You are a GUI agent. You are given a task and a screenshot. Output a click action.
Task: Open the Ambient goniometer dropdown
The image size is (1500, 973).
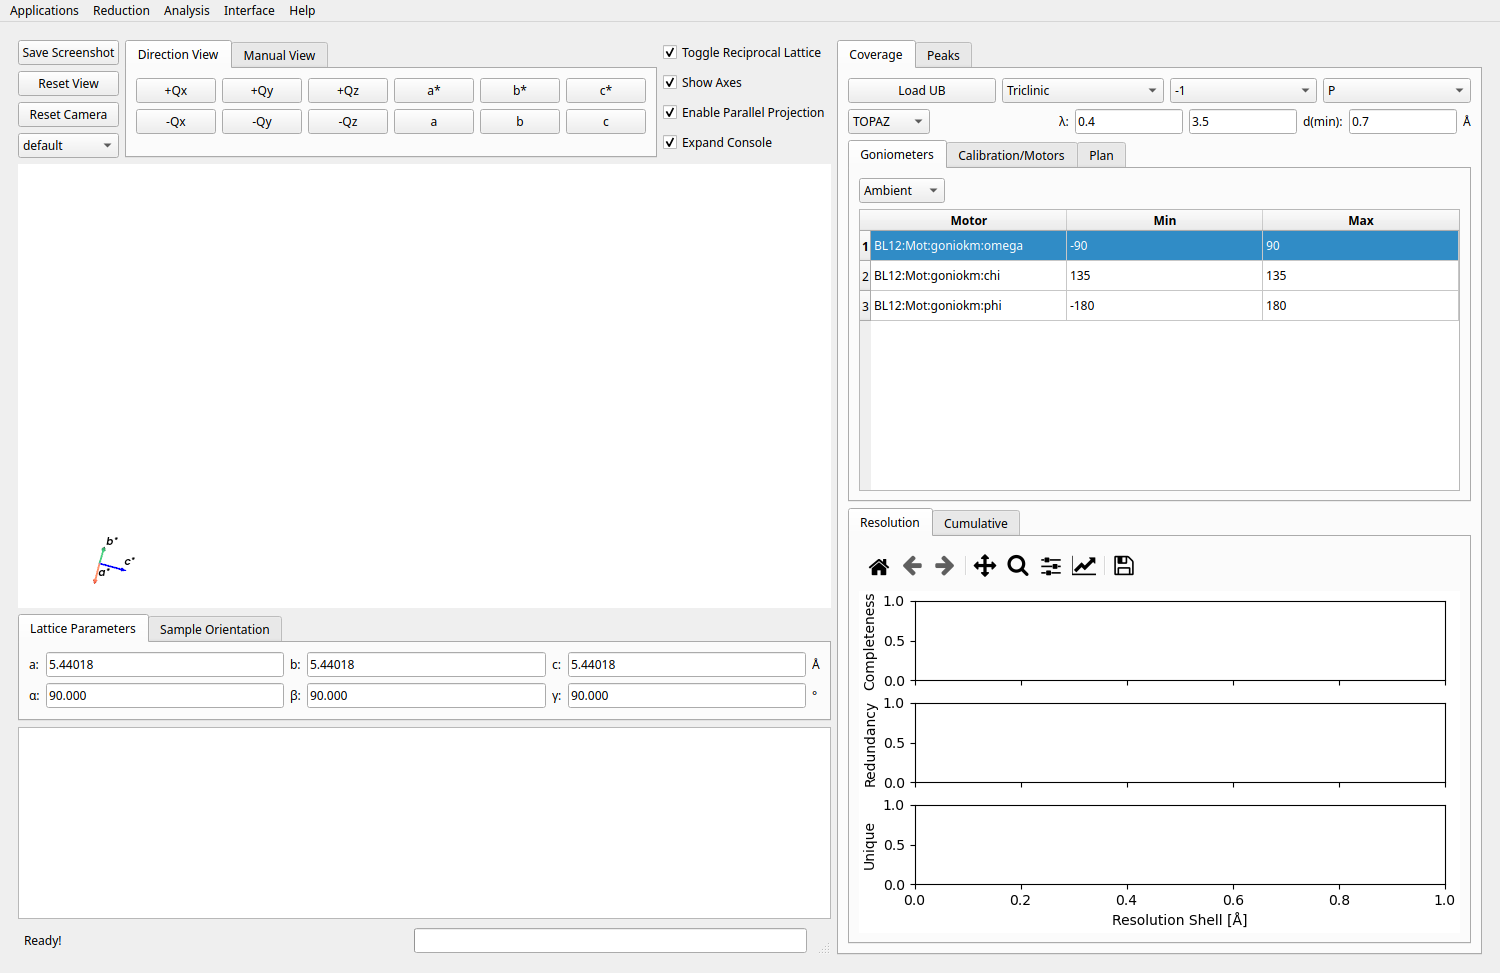[901, 190]
